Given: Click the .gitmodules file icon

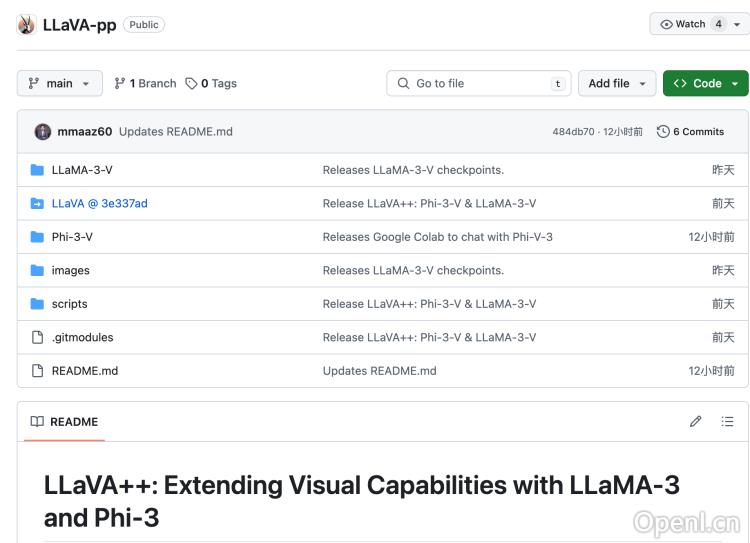Looking at the screenshot, I should click(x=38, y=338).
